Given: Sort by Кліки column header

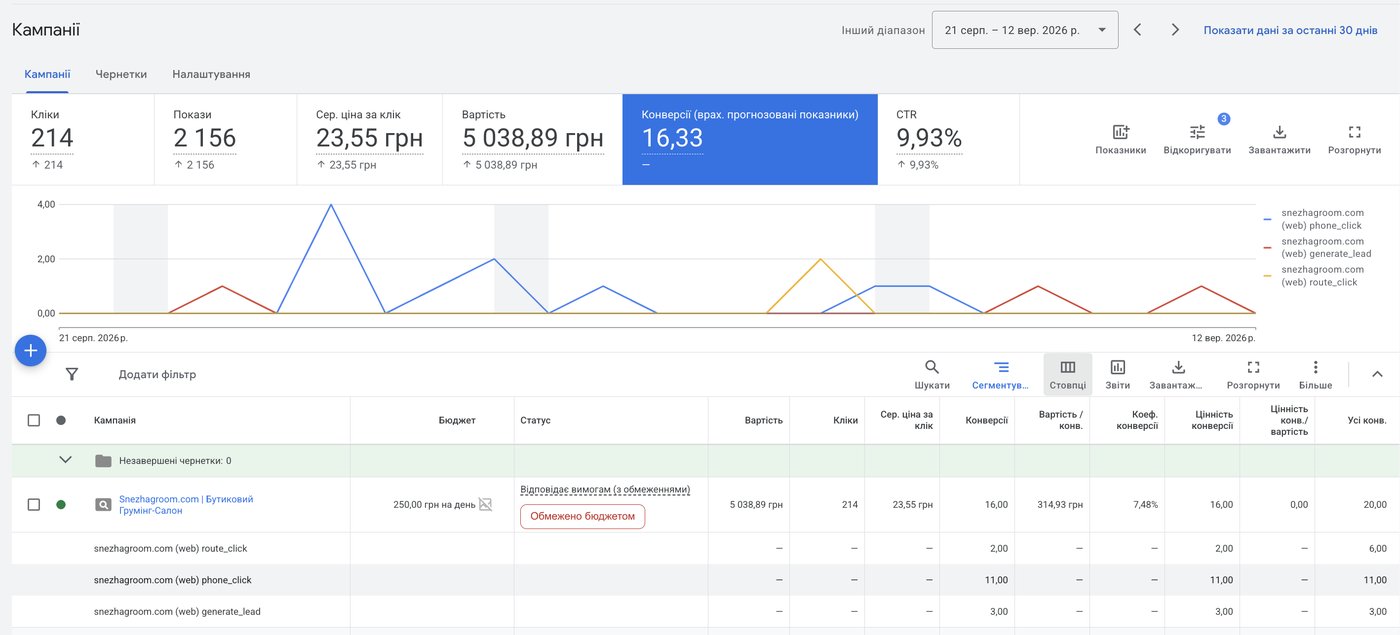Looking at the screenshot, I should [846, 420].
